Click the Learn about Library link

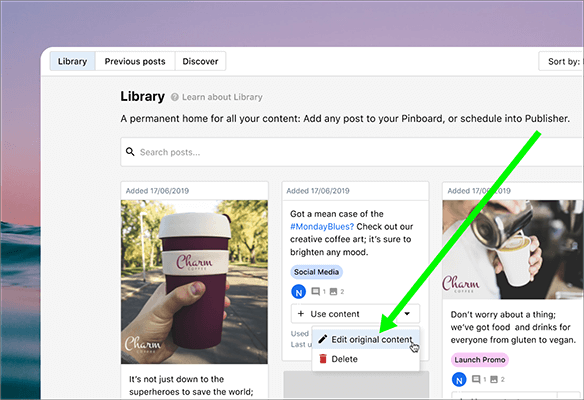click(x=222, y=97)
